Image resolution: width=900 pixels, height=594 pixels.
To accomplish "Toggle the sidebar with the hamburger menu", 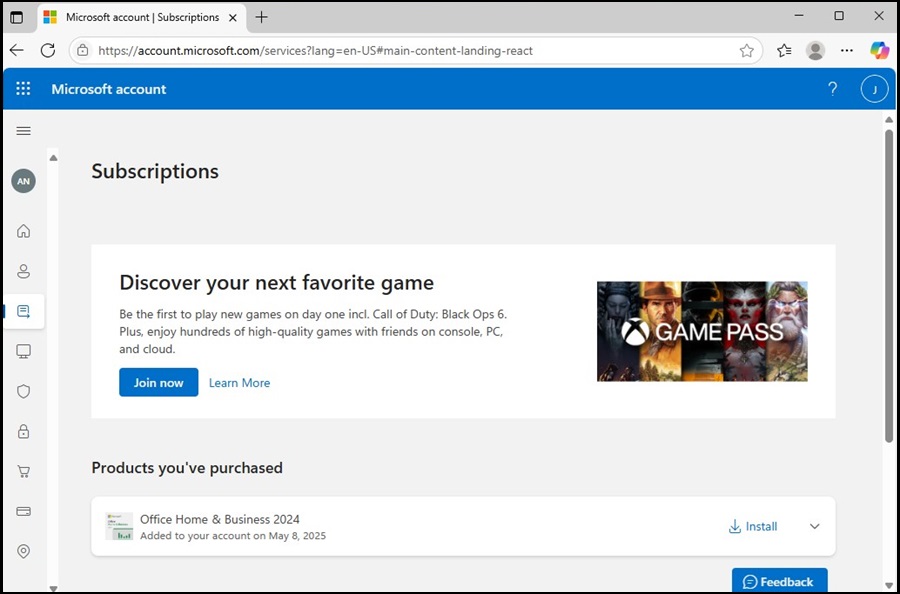I will tap(23, 130).
